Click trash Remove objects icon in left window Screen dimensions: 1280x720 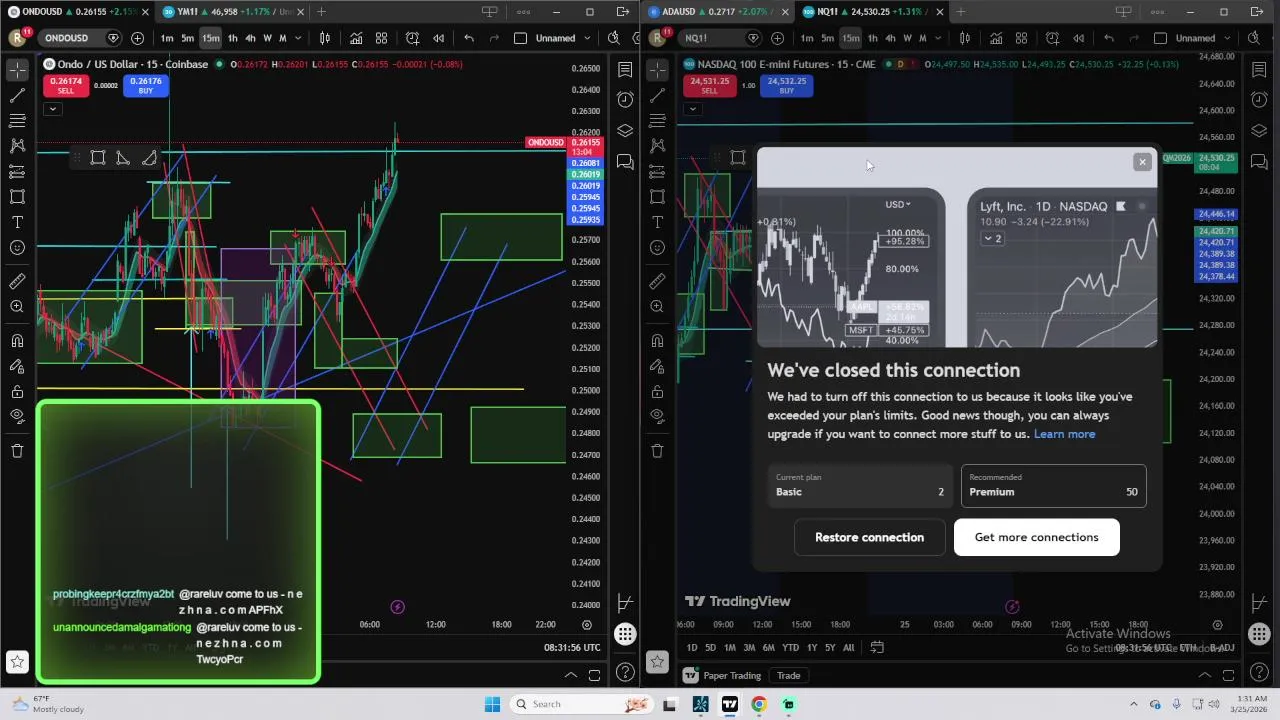click(x=17, y=451)
